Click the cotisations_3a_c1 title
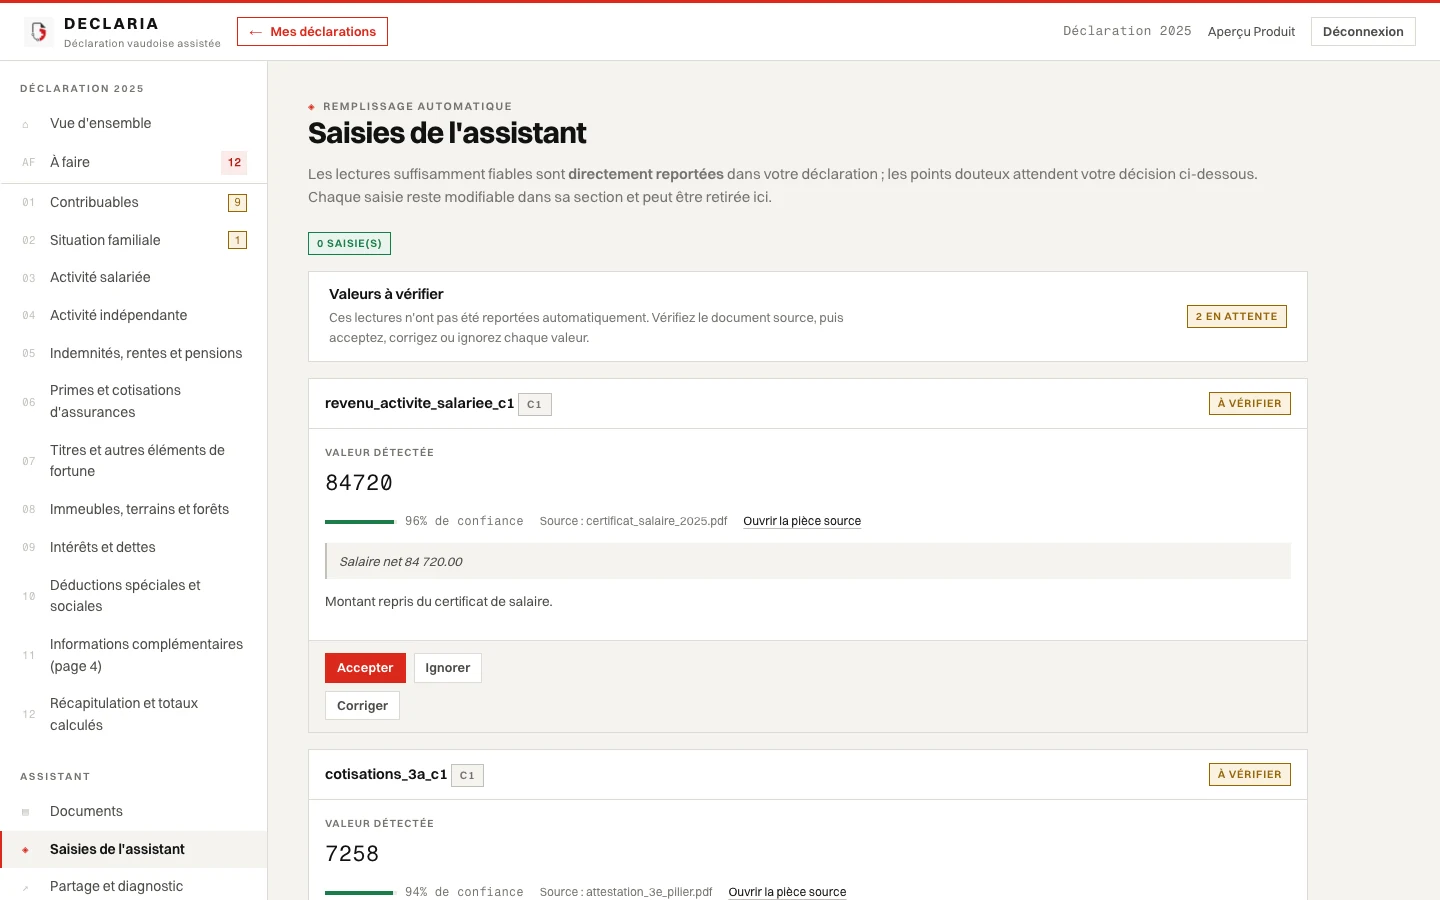This screenshot has height=900, width=1440. point(386,774)
